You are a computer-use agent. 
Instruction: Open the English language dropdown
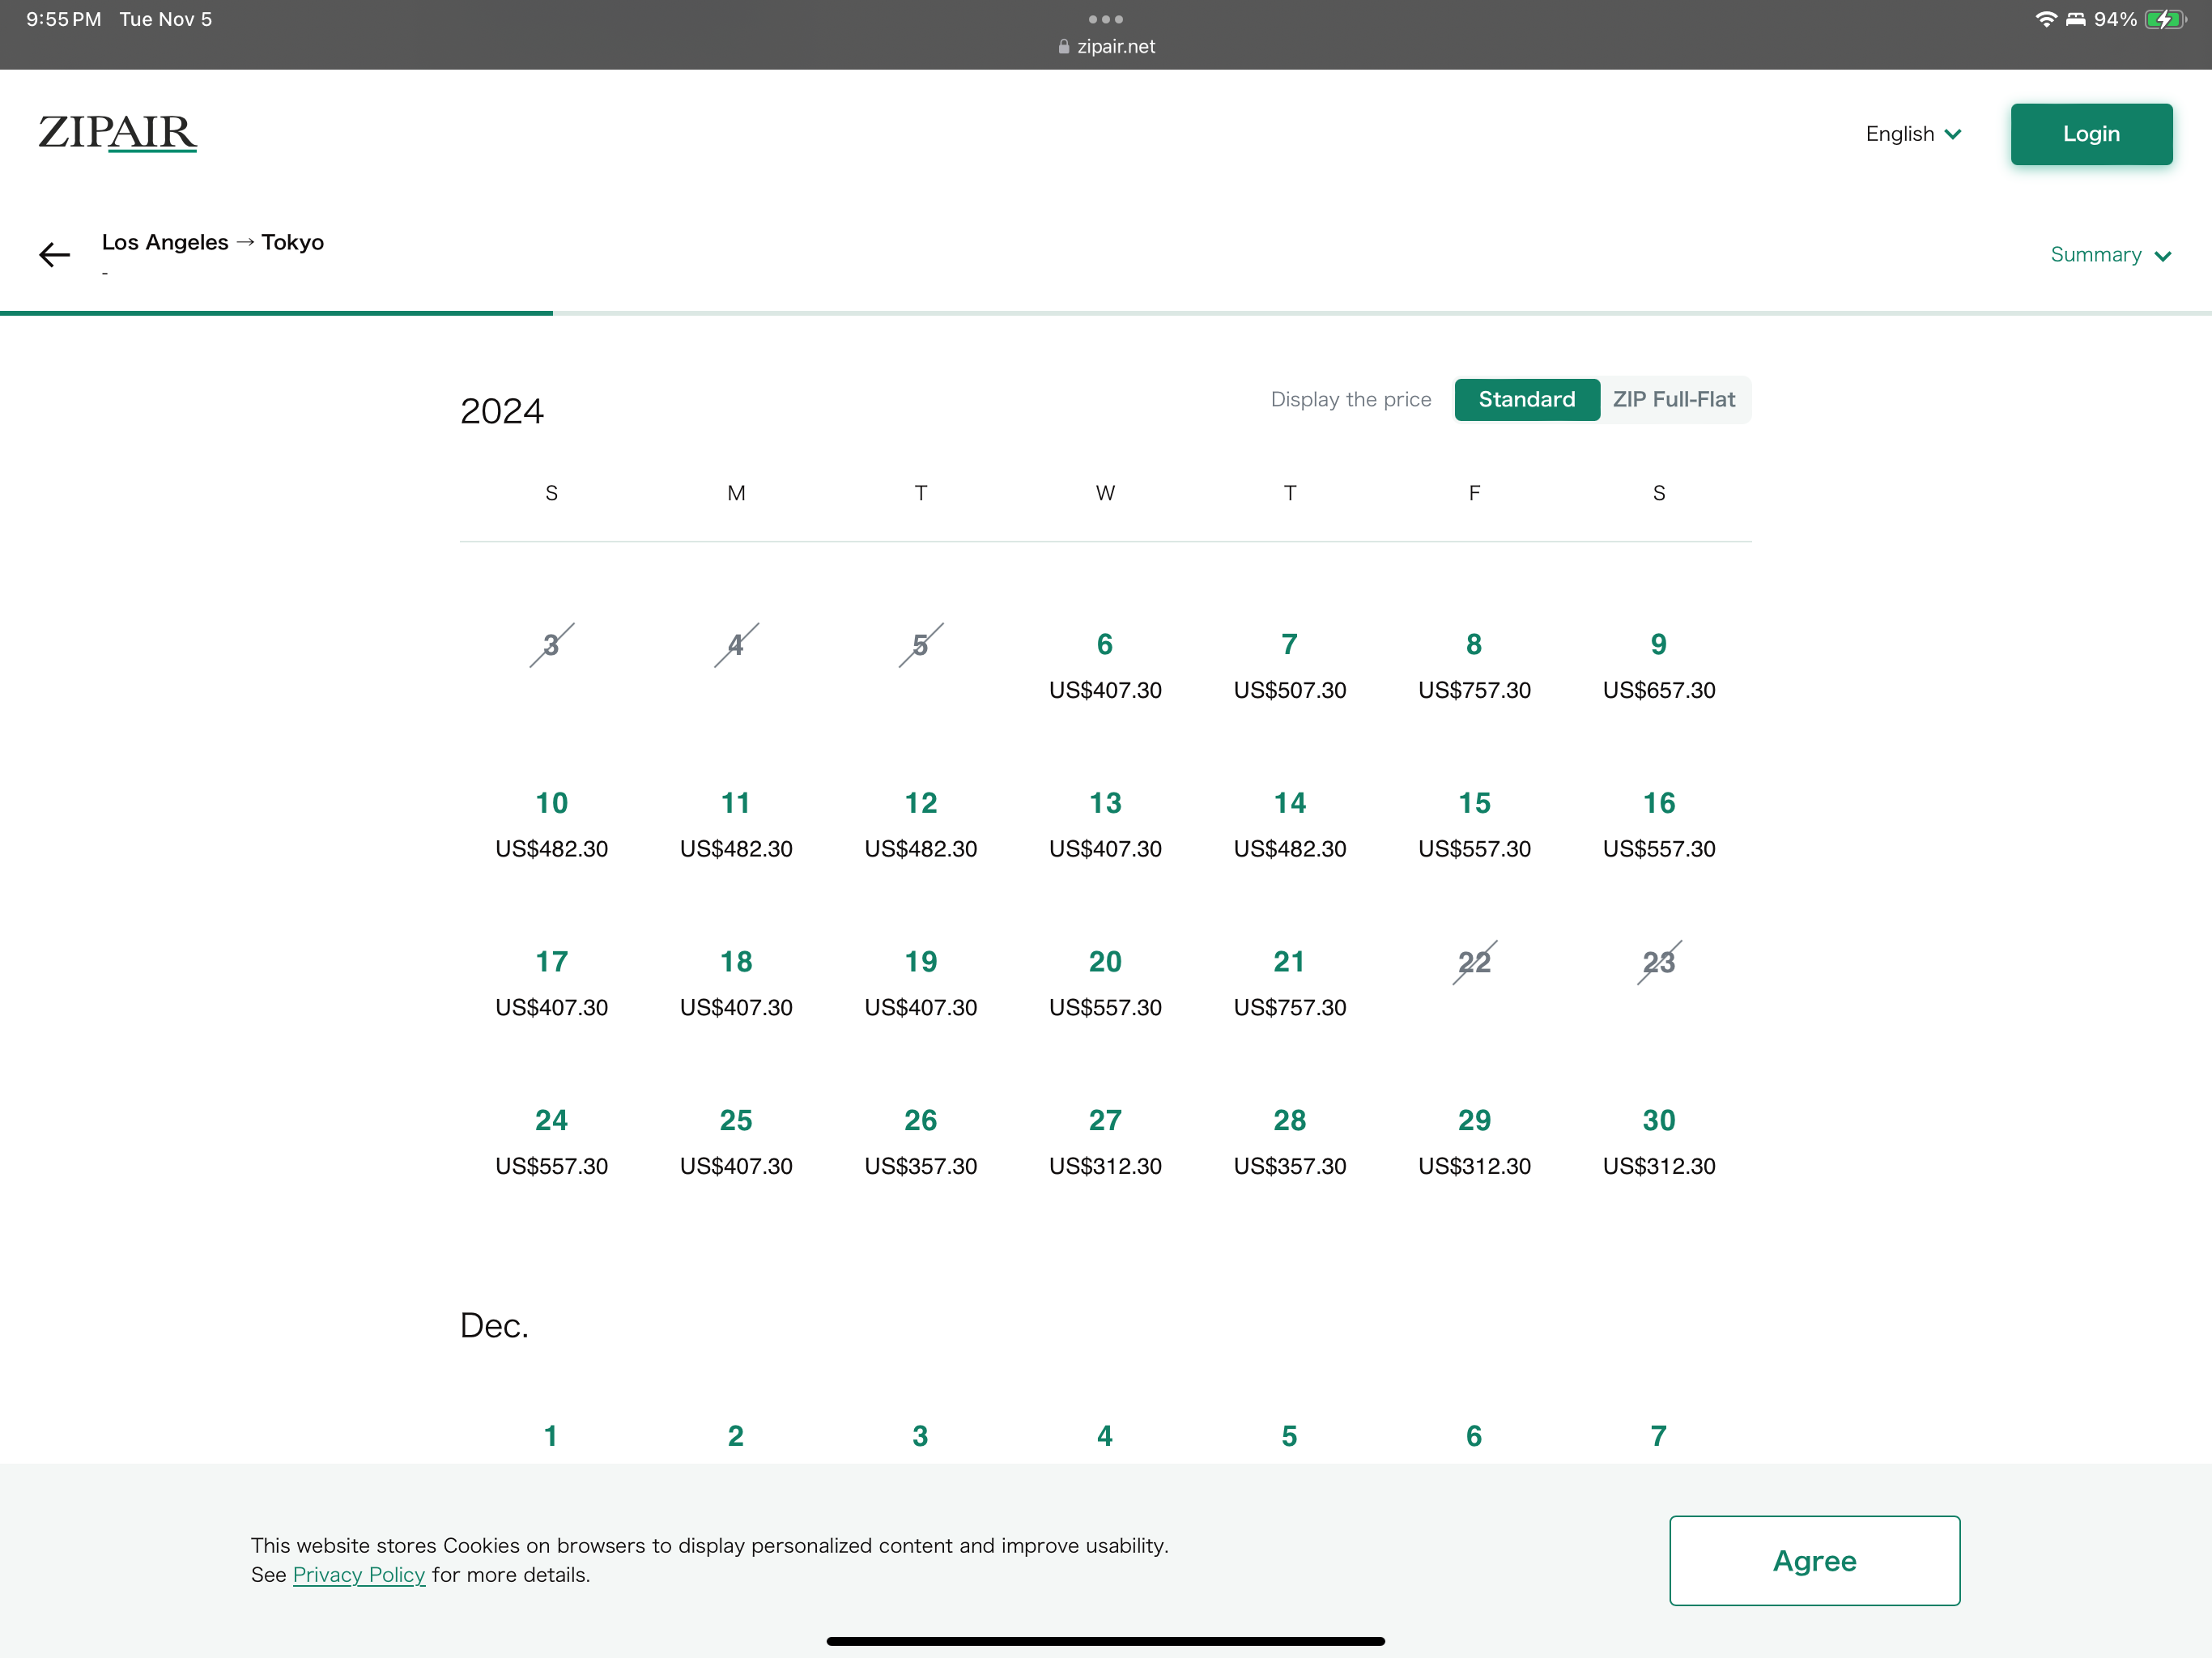[x=1913, y=134]
